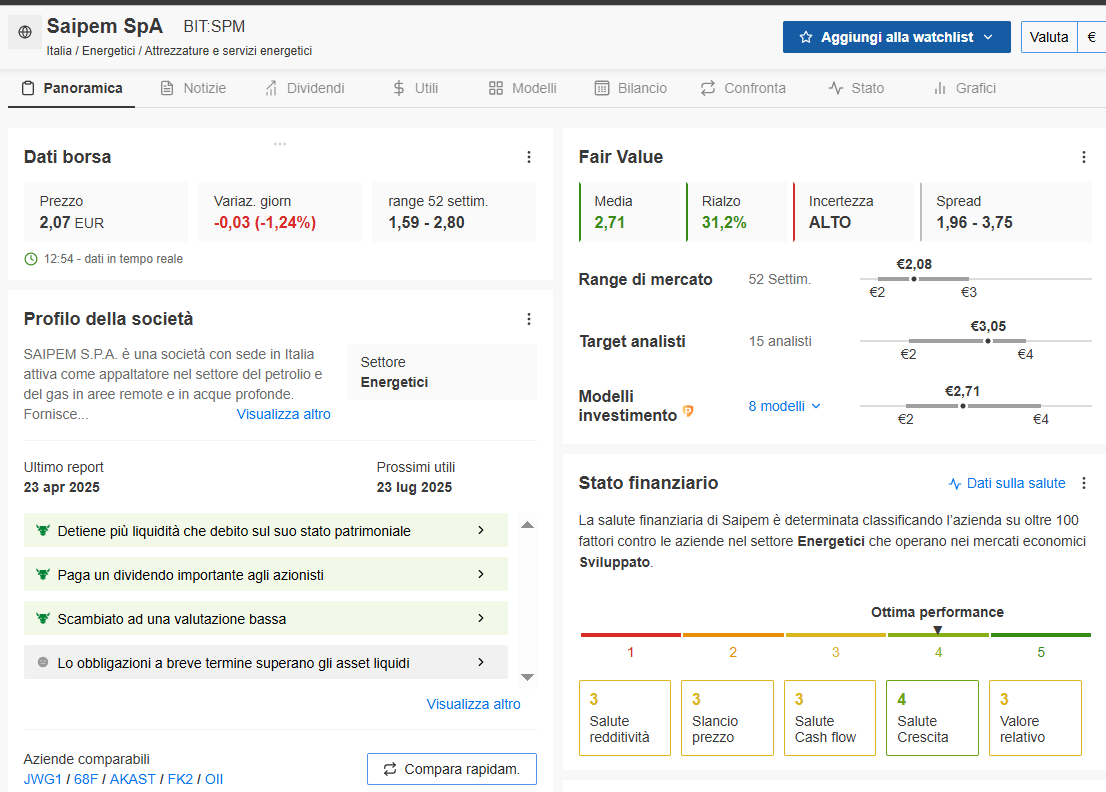This screenshot has width=1106, height=792.
Task: Expand 'Detiene più liquidità che debito' insight
Action: point(481,530)
